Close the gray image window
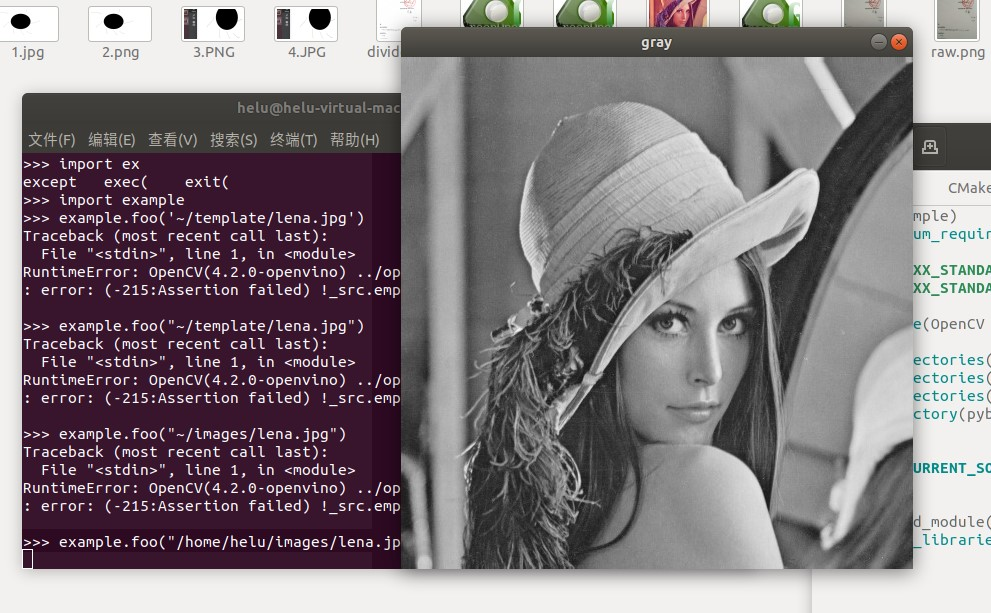This screenshot has width=991, height=613. click(899, 42)
